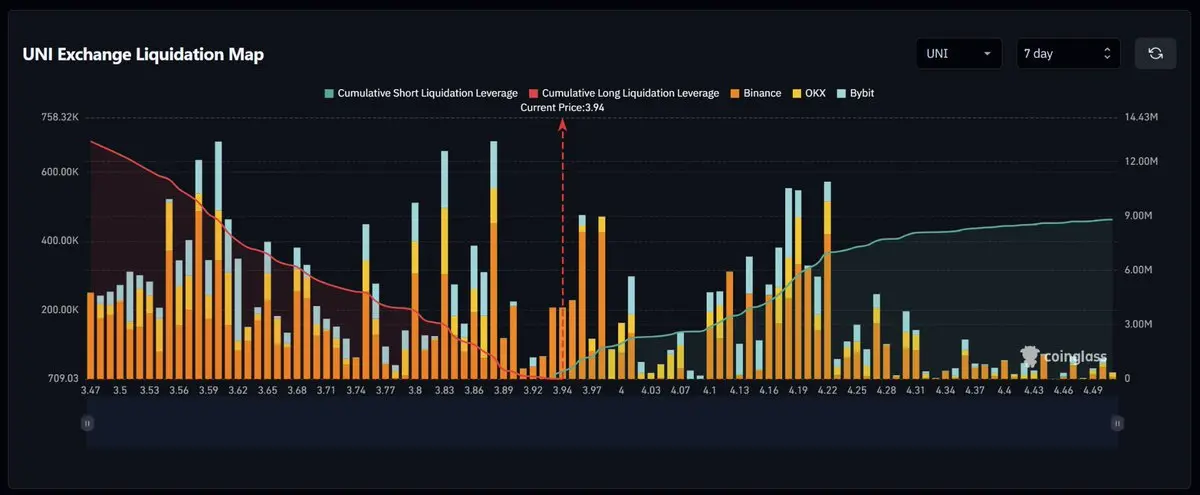Toggle Cumulative Short Liquidation Leverage legend
1200x495 pixels.
pyautogui.click(x=421, y=93)
